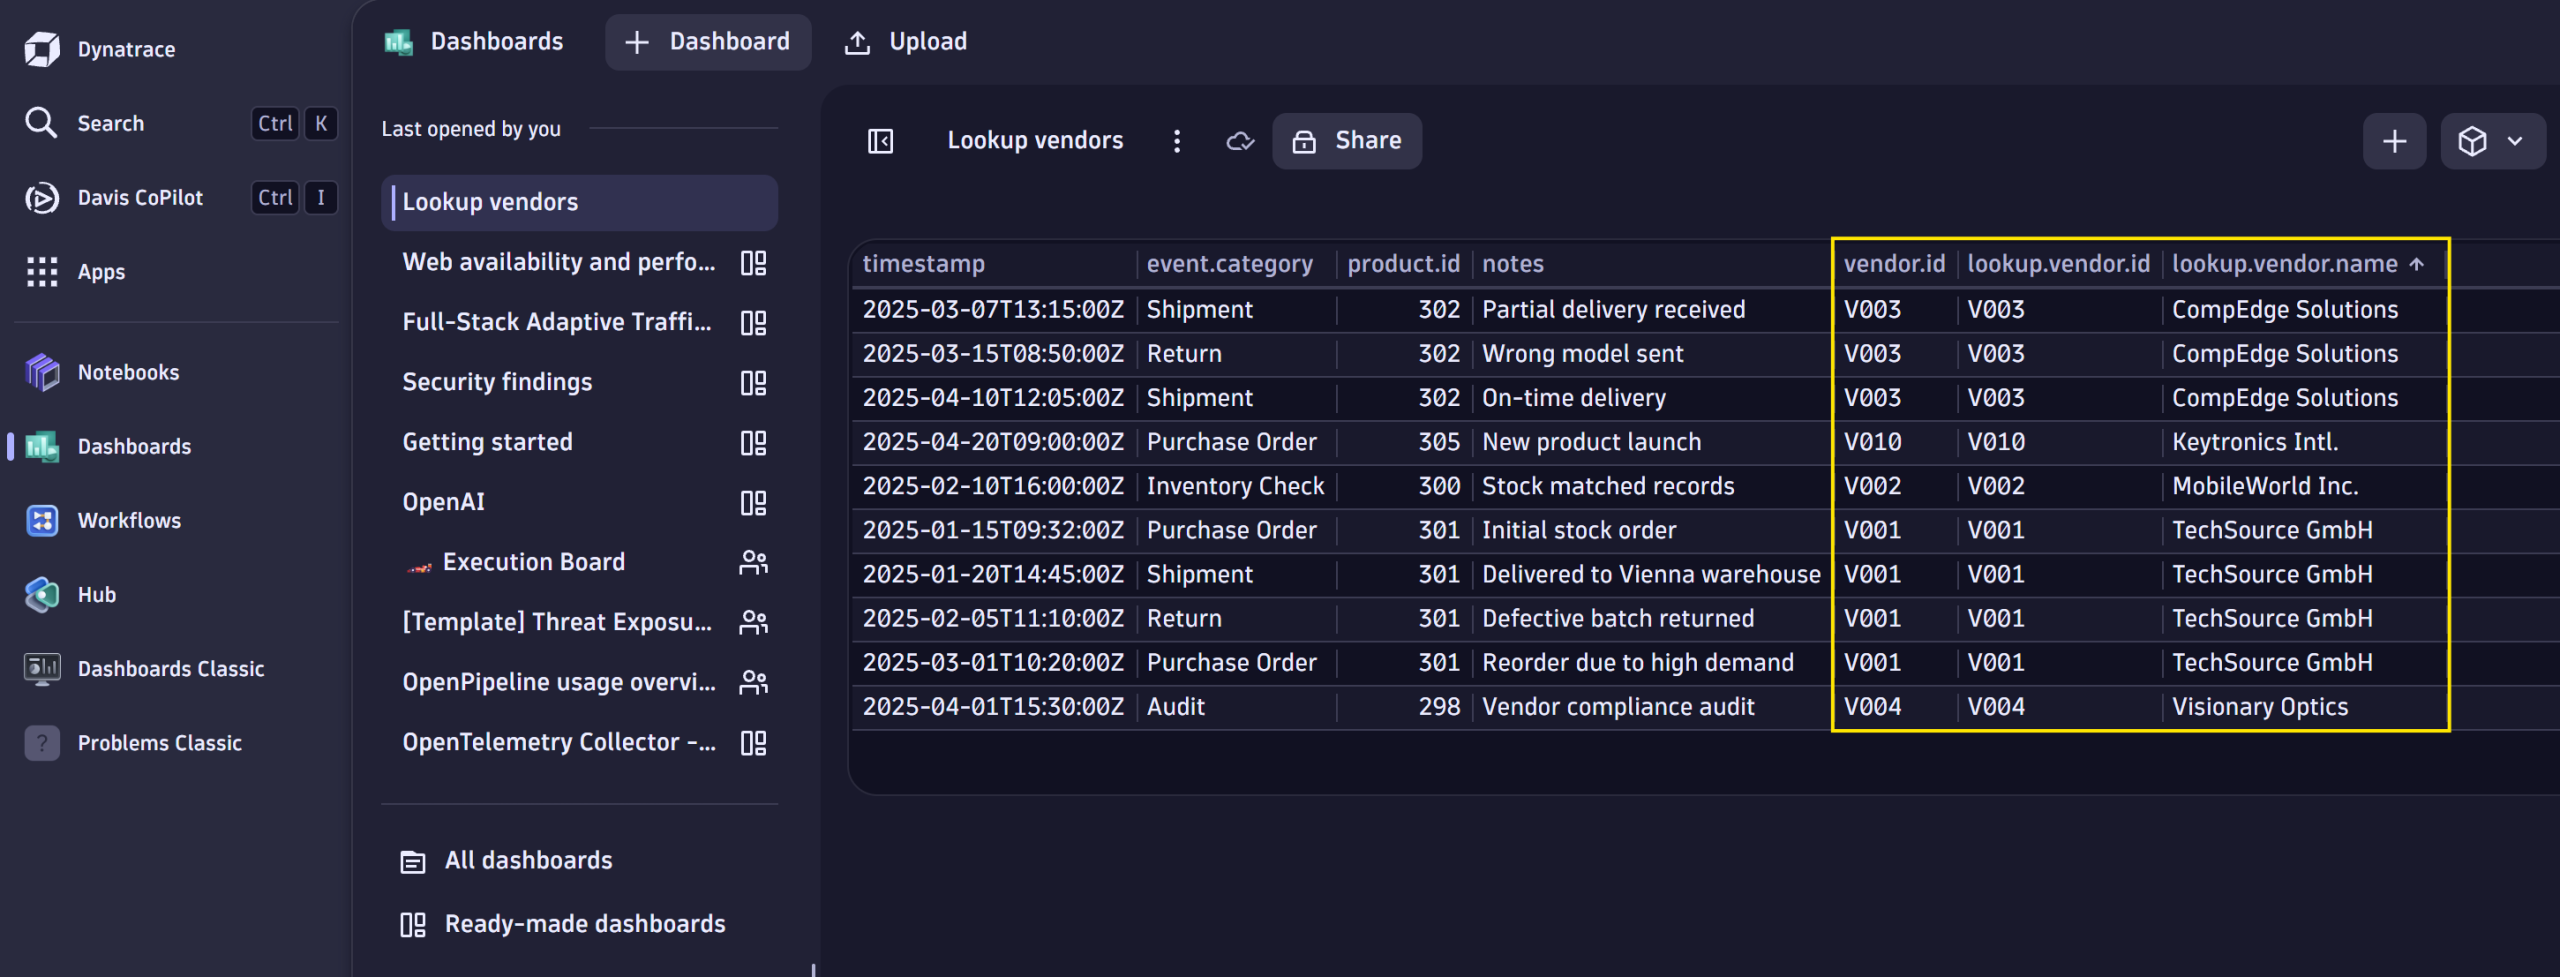Open the three-dot menu beside Lookup vendors
This screenshot has height=977, width=2560.
1177,141
